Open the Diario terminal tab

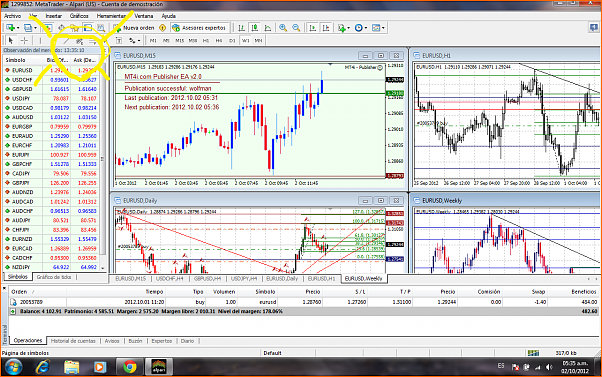[x=187, y=341]
